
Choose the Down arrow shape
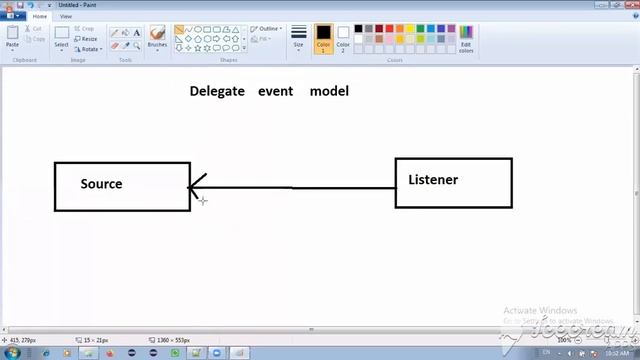[x=179, y=48]
